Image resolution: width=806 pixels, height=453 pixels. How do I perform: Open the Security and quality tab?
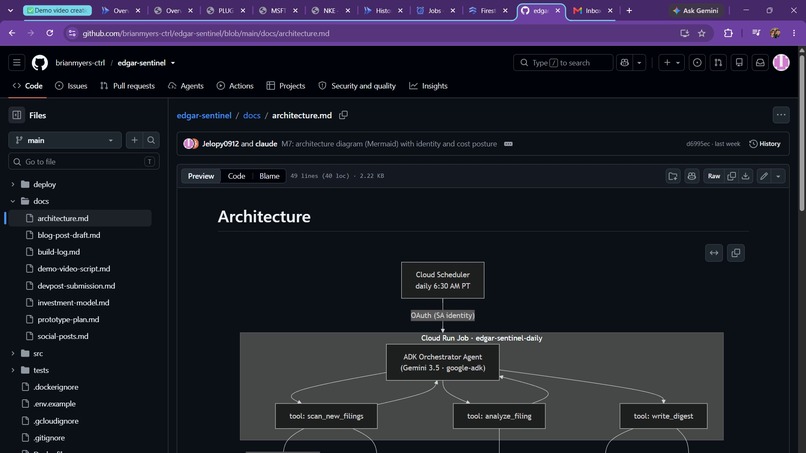tap(357, 86)
